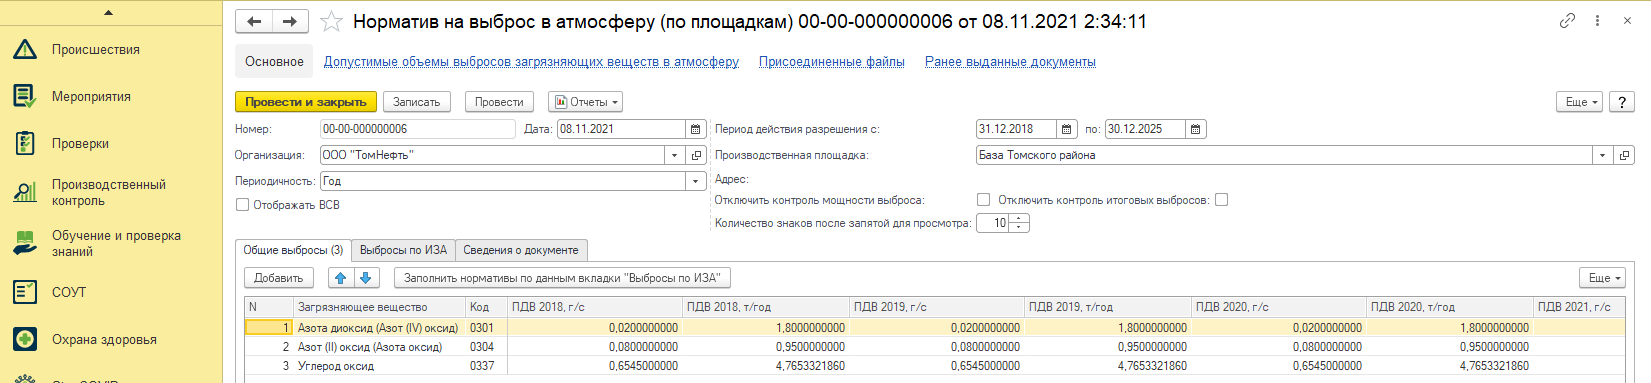Viewport: 1651px width, 383px height.
Task: Adjust decimal places stepper arrows
Action: 1019,223
